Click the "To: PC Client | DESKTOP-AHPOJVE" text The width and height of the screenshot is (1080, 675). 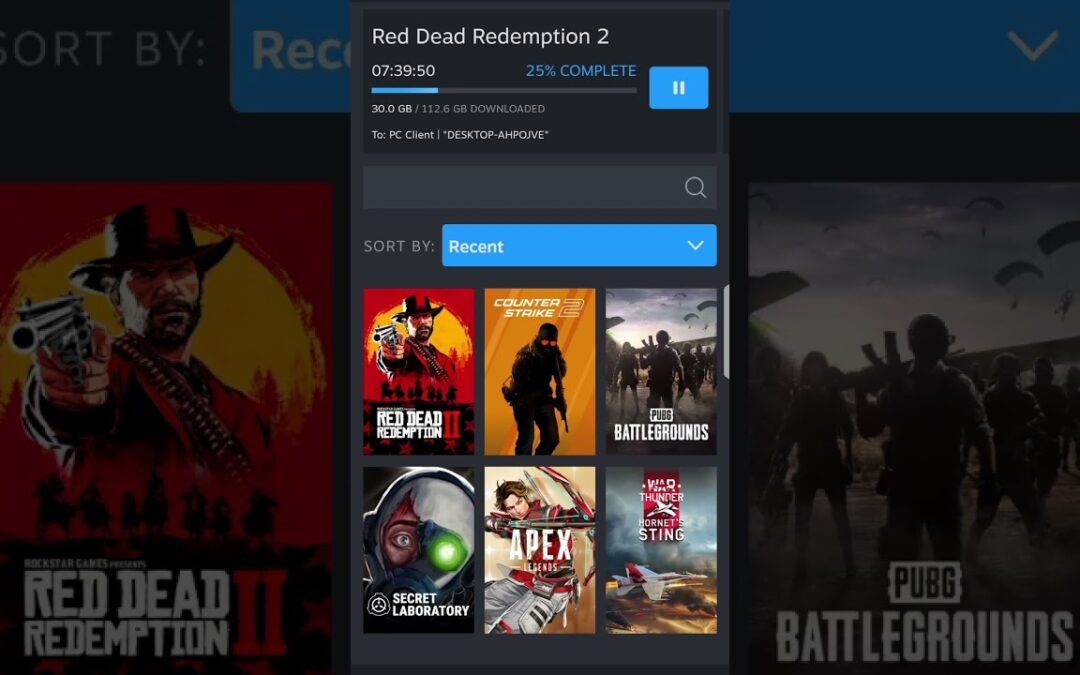point(459,135)
